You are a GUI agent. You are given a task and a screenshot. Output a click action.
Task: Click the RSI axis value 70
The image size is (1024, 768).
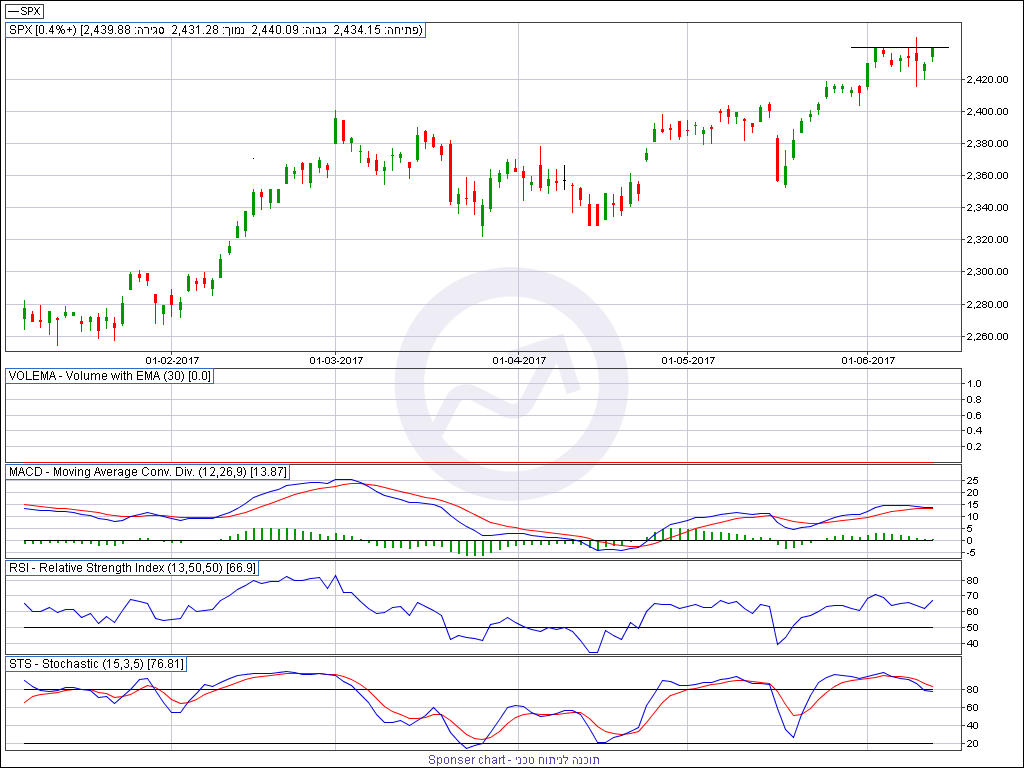point(972,596)
